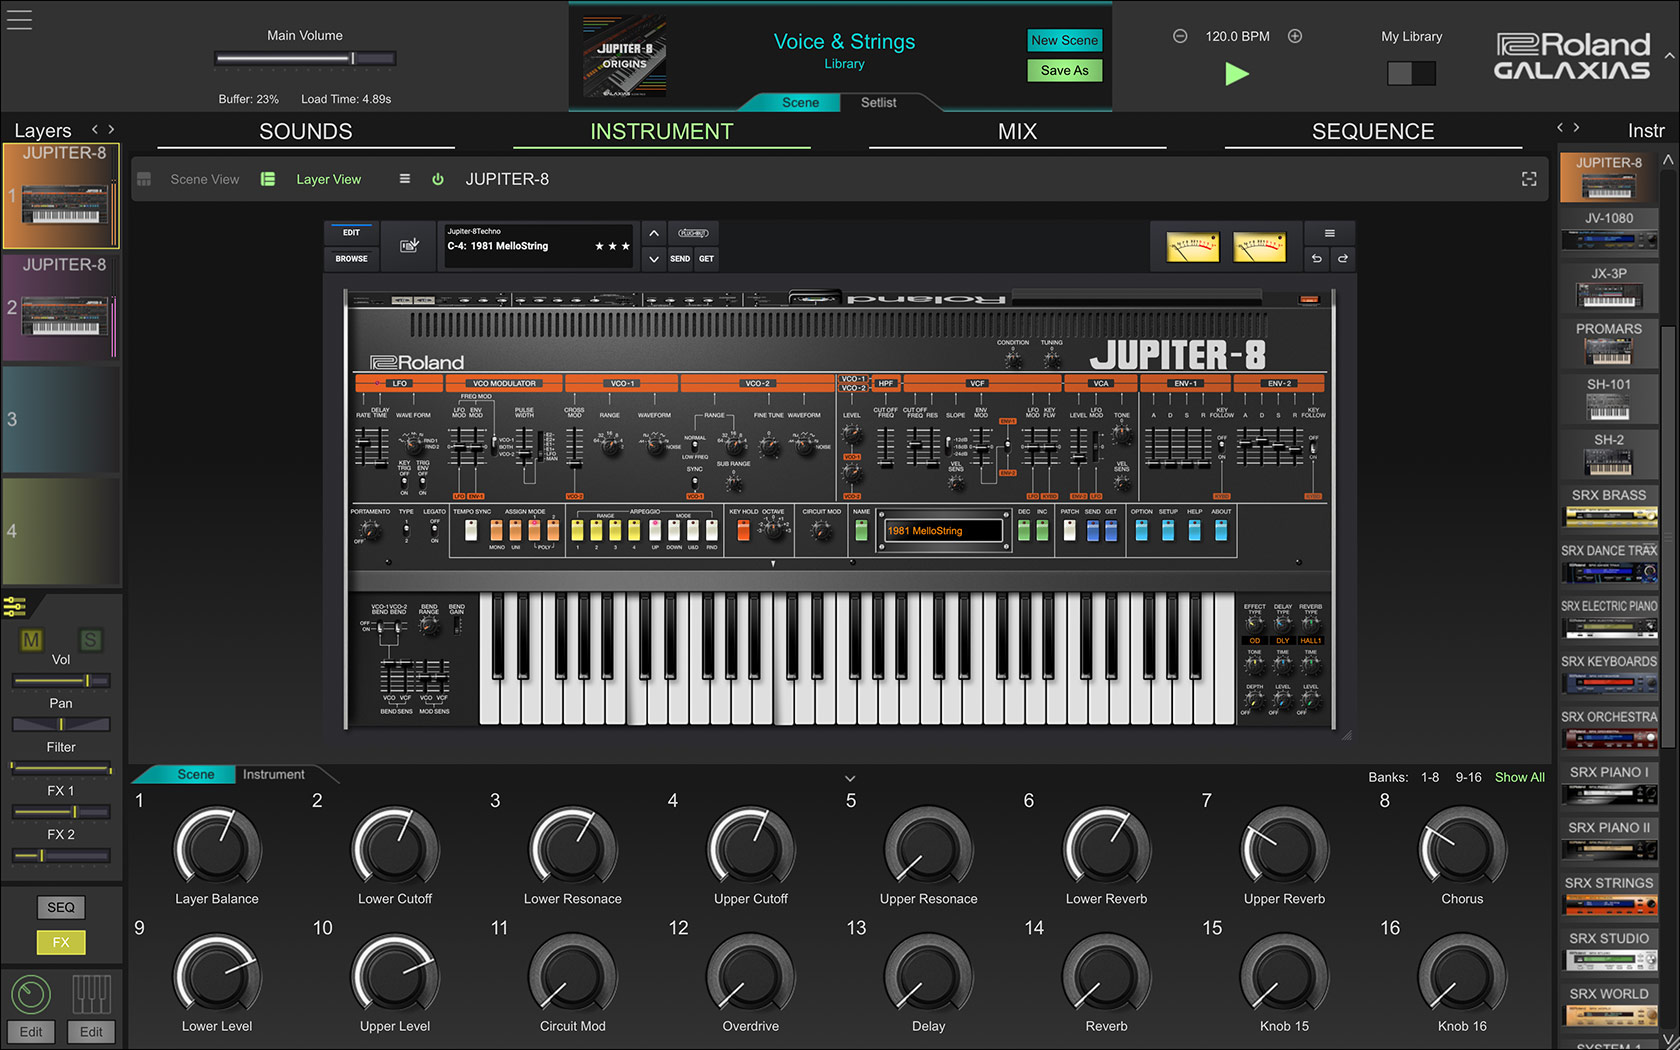Viewport: 1680px width, 1050px height.
Task: Select the JV-1080 instrument
Action: point(1609,231)
